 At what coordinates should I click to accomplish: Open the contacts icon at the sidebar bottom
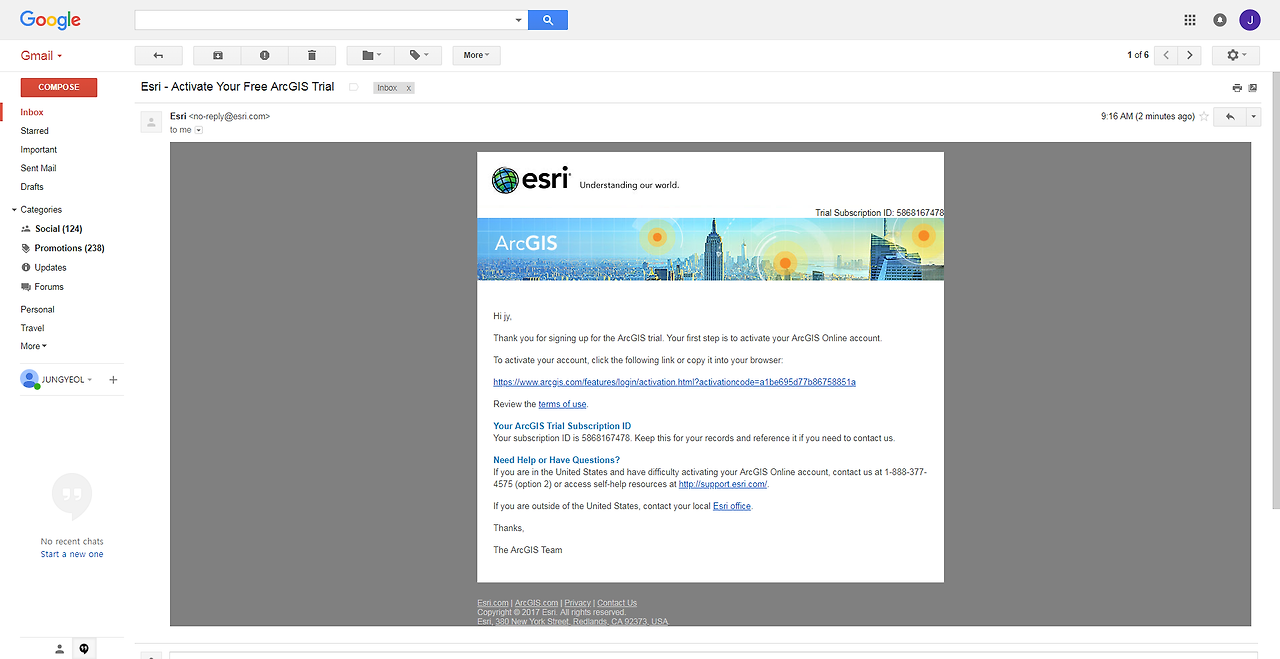click(60, 649)
